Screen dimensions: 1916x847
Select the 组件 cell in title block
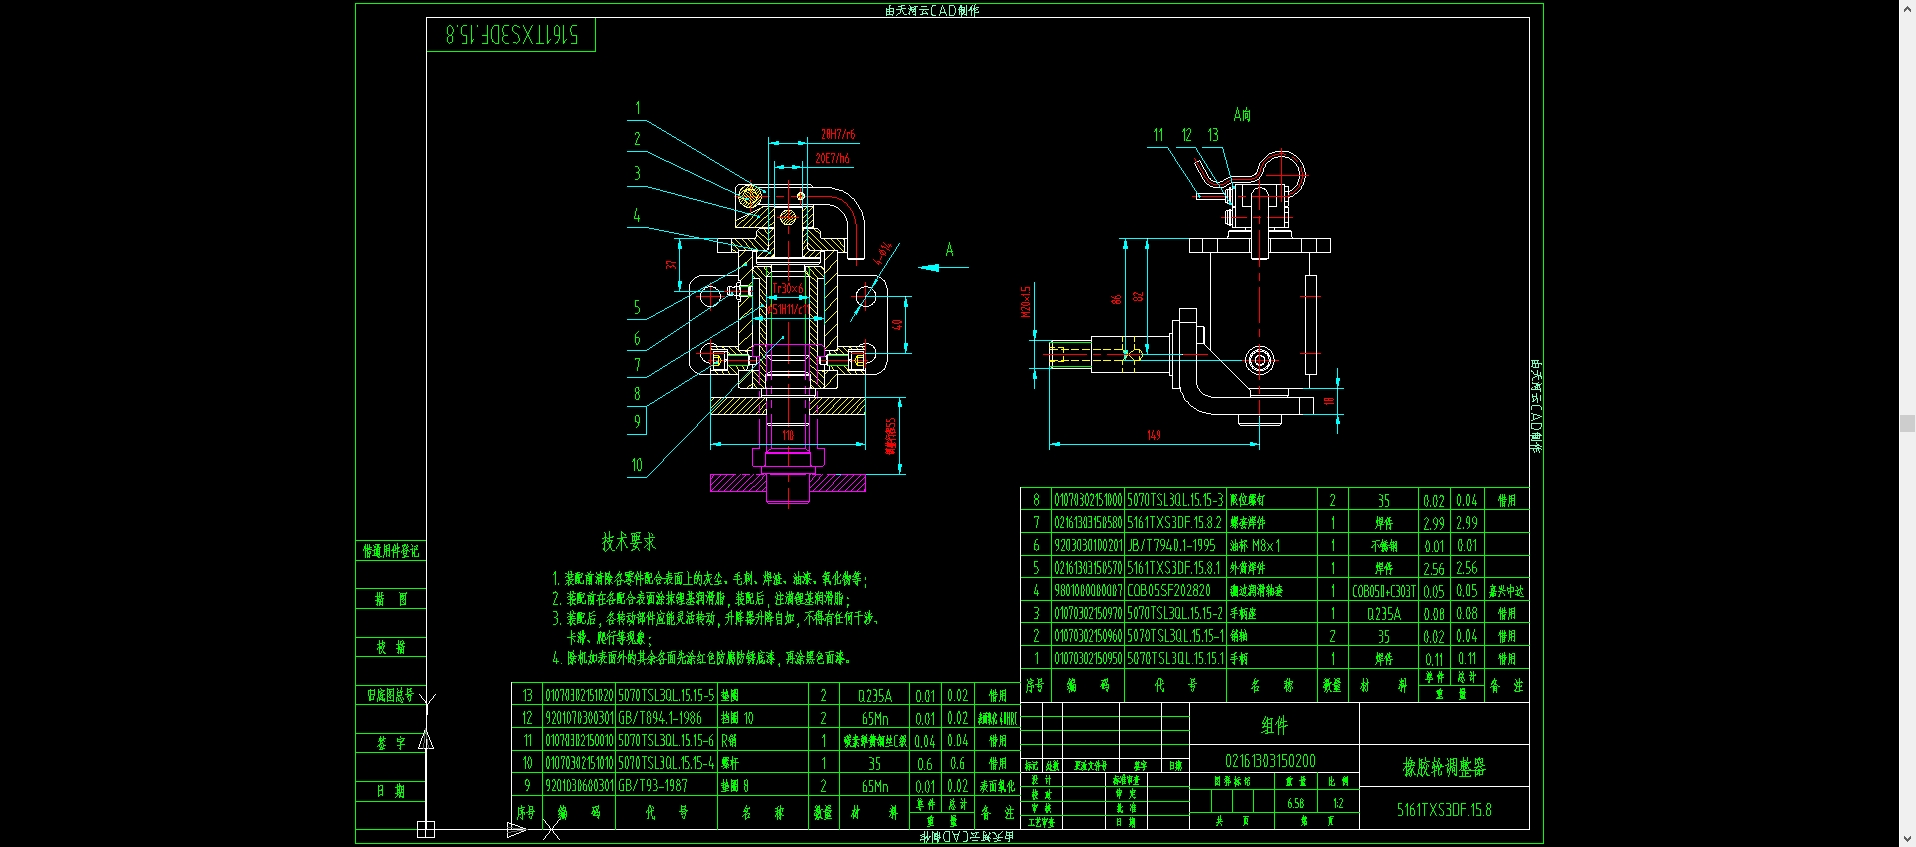point(1274,725)
